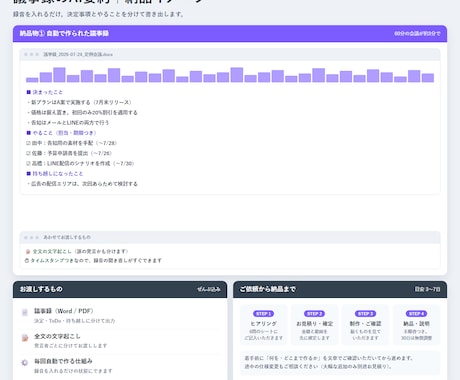Image resolution: width=460 pixels, height=380 pixels.
Task: Click the STEP 2 badge
Action: click(x=314, y=314)
